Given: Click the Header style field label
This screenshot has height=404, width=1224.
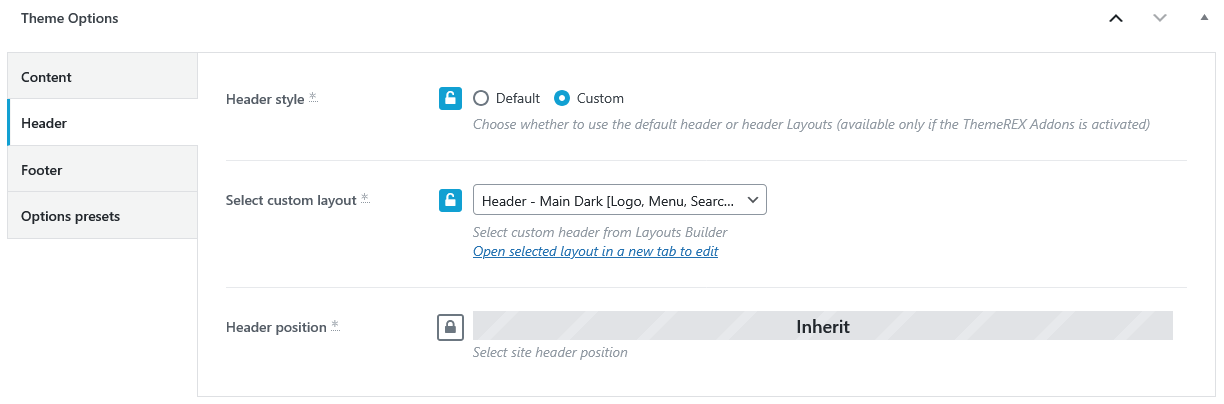Looking at the screenshot, I should point(265,99).
